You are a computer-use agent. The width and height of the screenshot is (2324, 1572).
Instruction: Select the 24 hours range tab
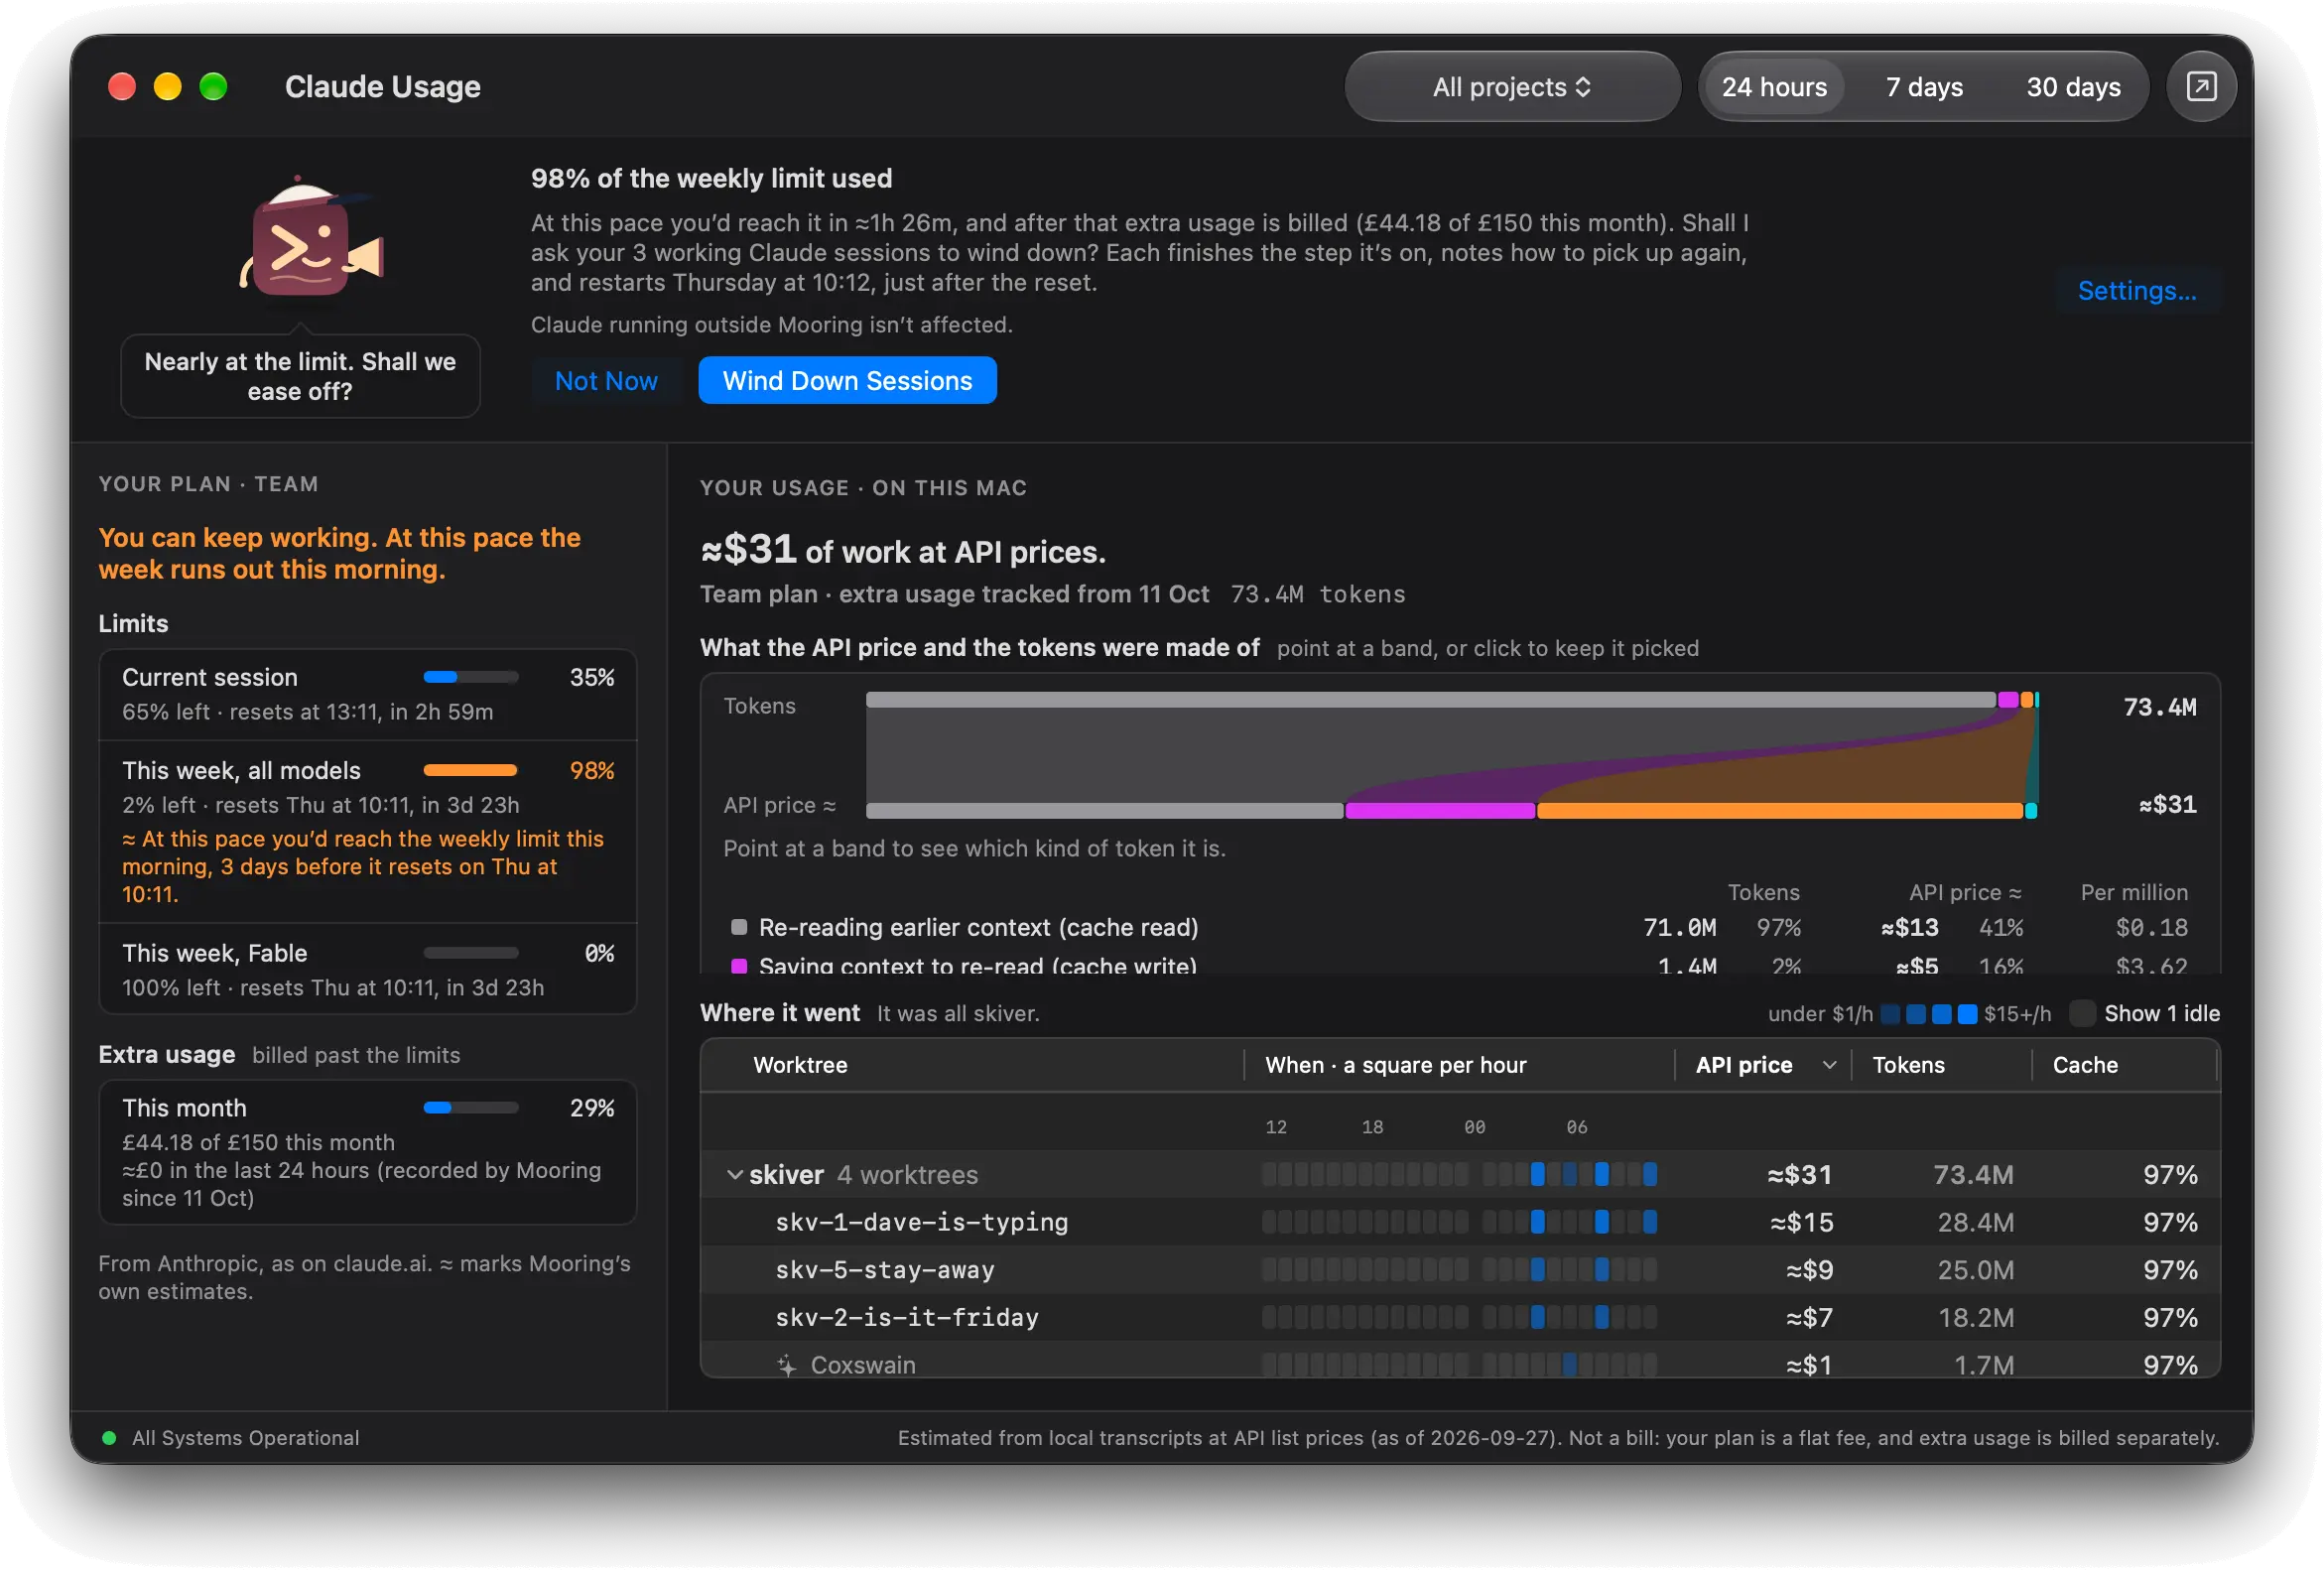[1773, 87]
